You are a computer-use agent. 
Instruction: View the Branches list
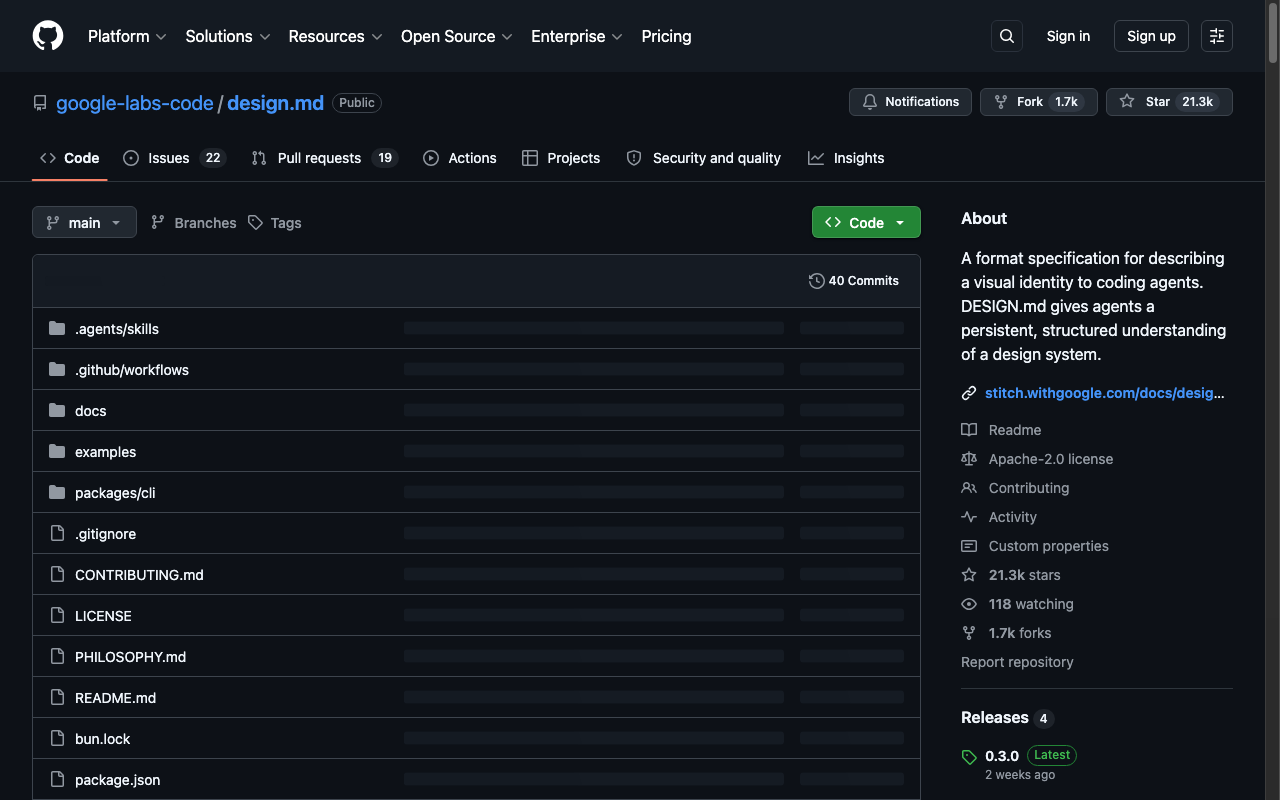pyautogui.click(x=194, y=223)
